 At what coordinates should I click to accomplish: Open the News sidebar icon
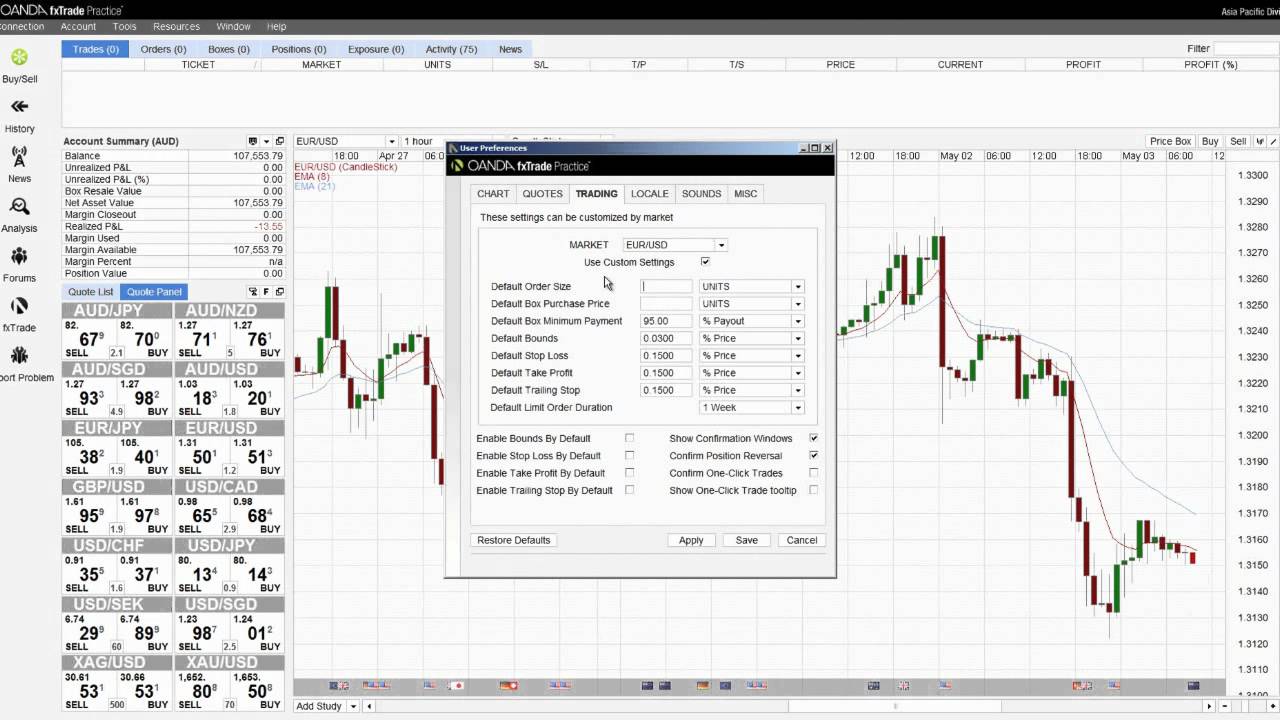tap(19, 157)
